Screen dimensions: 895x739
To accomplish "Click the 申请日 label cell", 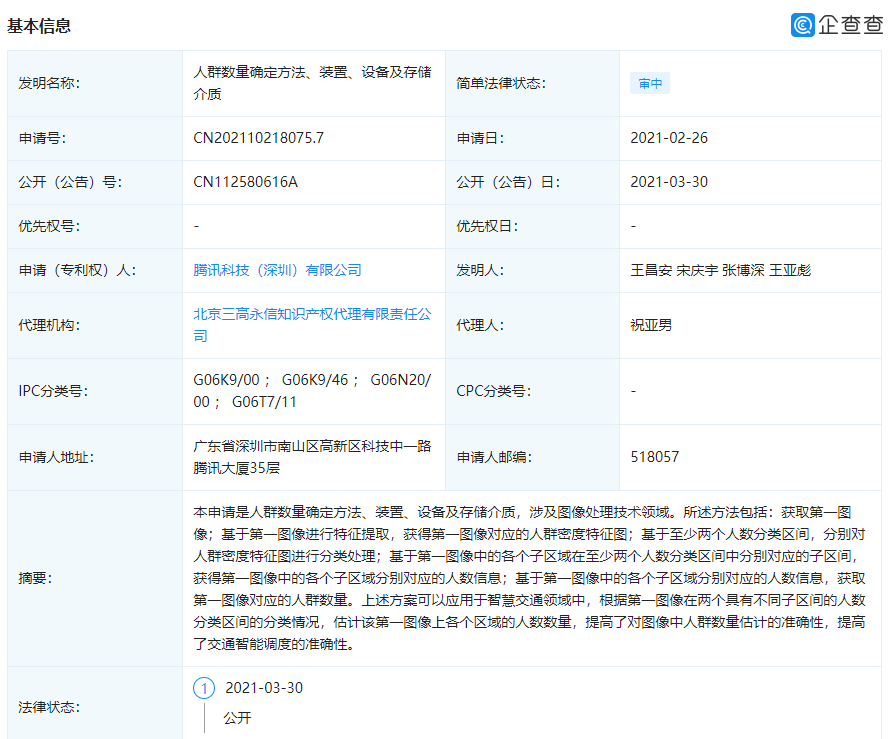I will pyautogui.click(x=533, y=138).
